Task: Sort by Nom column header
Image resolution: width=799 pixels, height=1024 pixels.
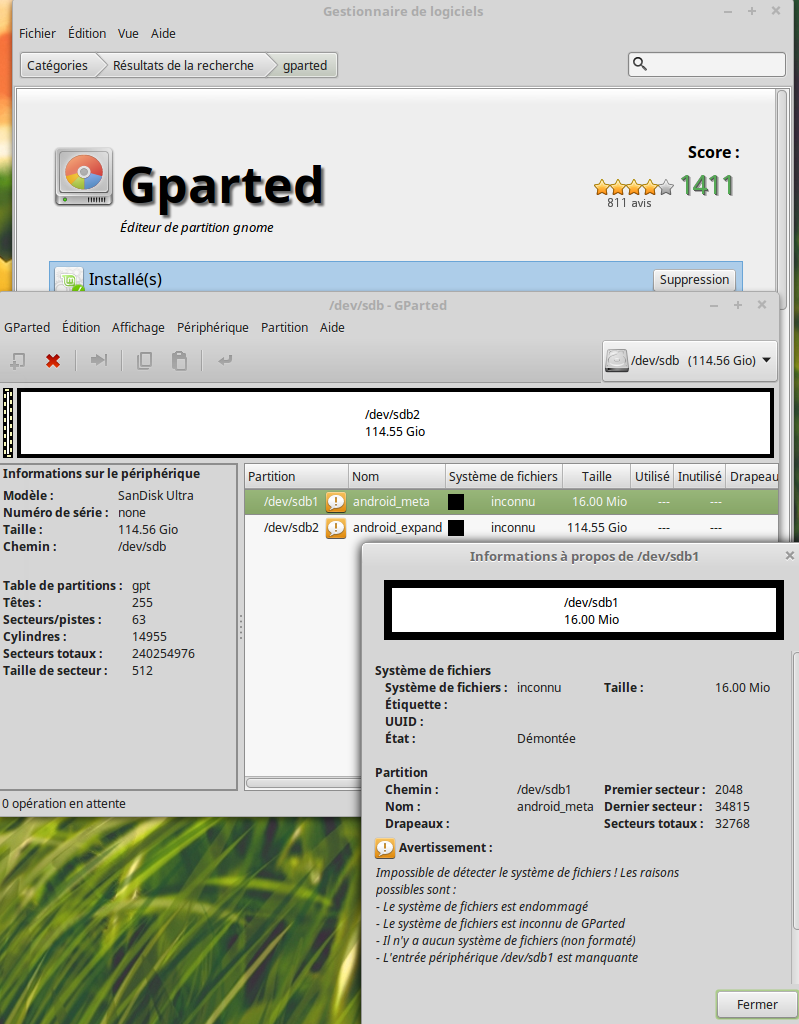Action: [397, 476]
